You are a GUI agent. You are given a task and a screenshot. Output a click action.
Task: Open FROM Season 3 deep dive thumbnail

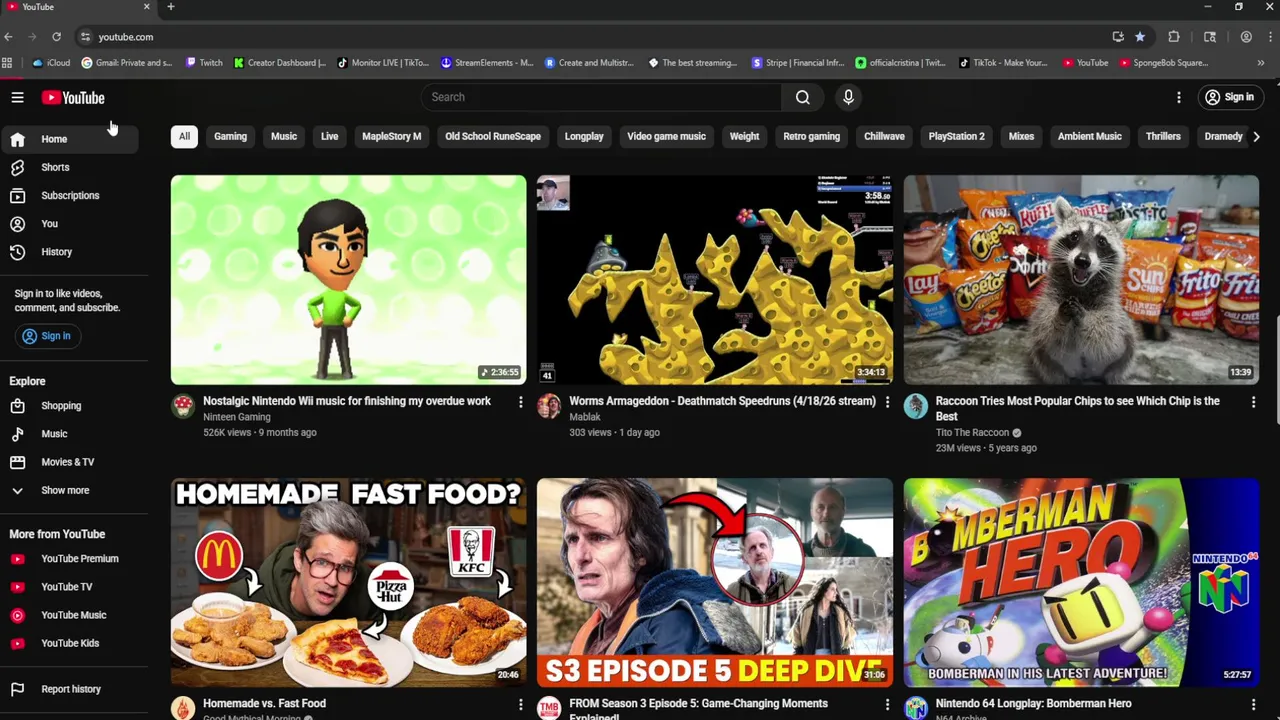714,582
